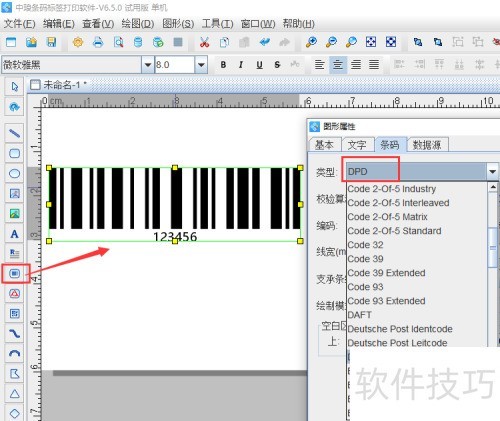Open the database settings icon
The image size is (500, 421).
click(x=138, y=42)
